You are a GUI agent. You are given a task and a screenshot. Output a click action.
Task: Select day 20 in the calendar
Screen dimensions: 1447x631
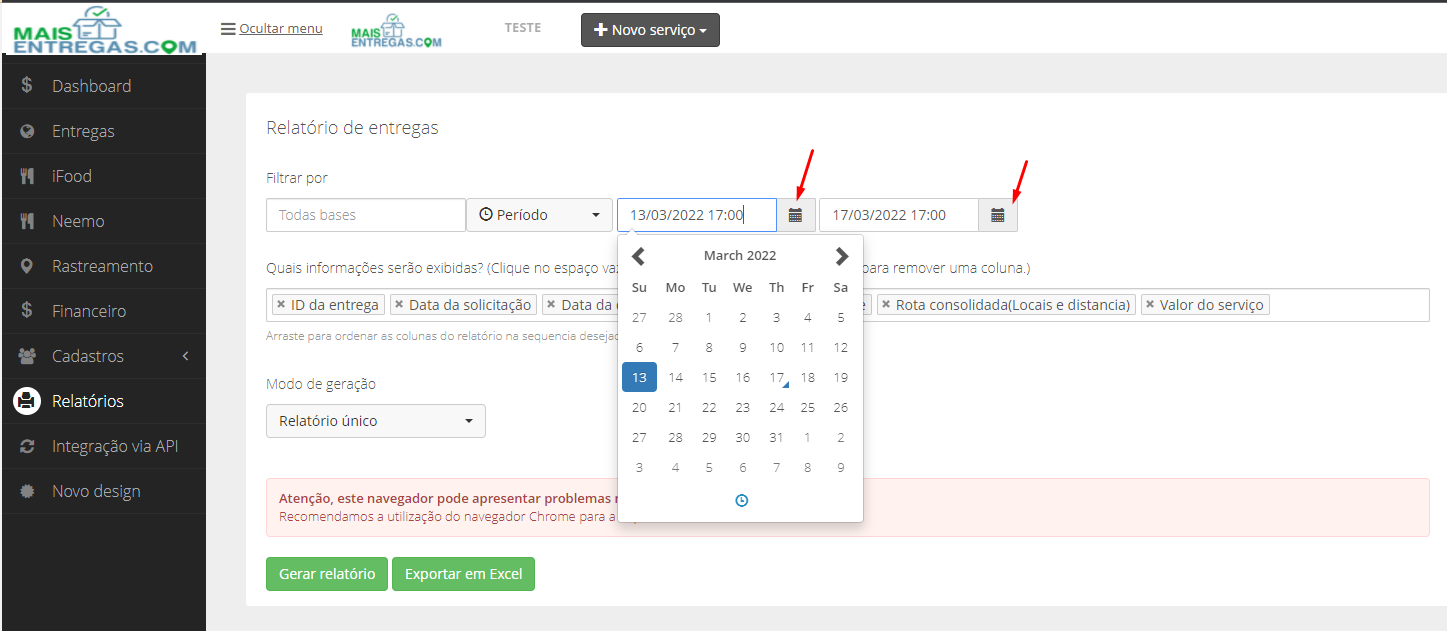tap(639, 408)
